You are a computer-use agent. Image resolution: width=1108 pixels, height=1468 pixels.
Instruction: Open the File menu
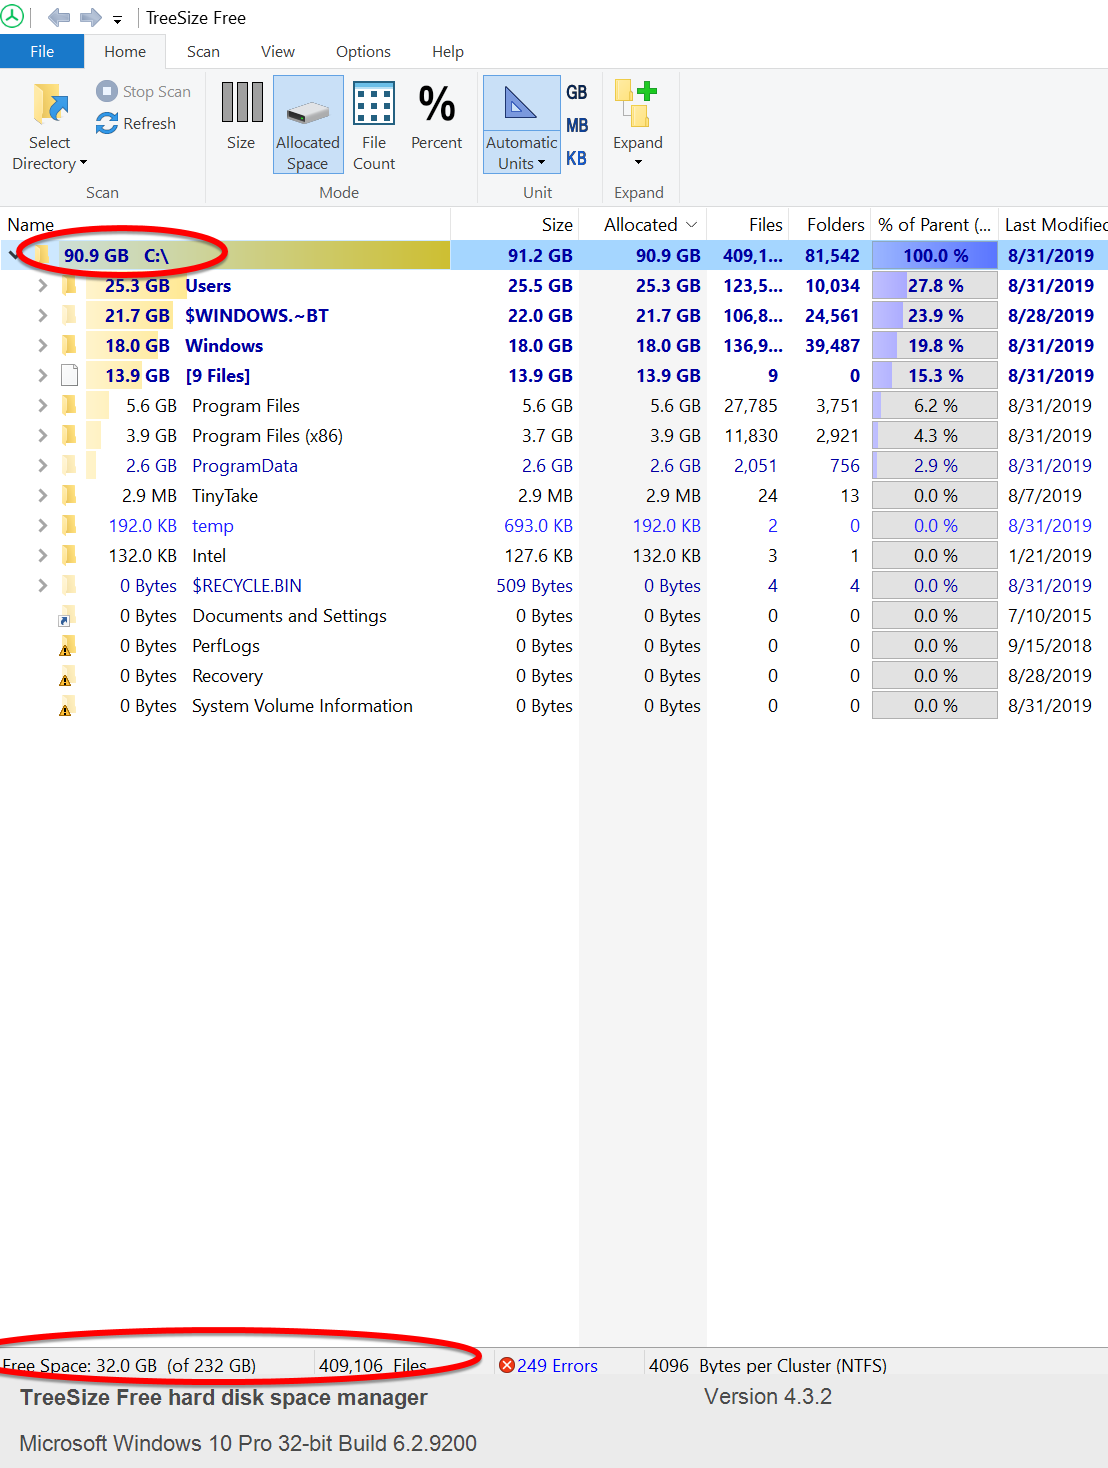[42, 52]
